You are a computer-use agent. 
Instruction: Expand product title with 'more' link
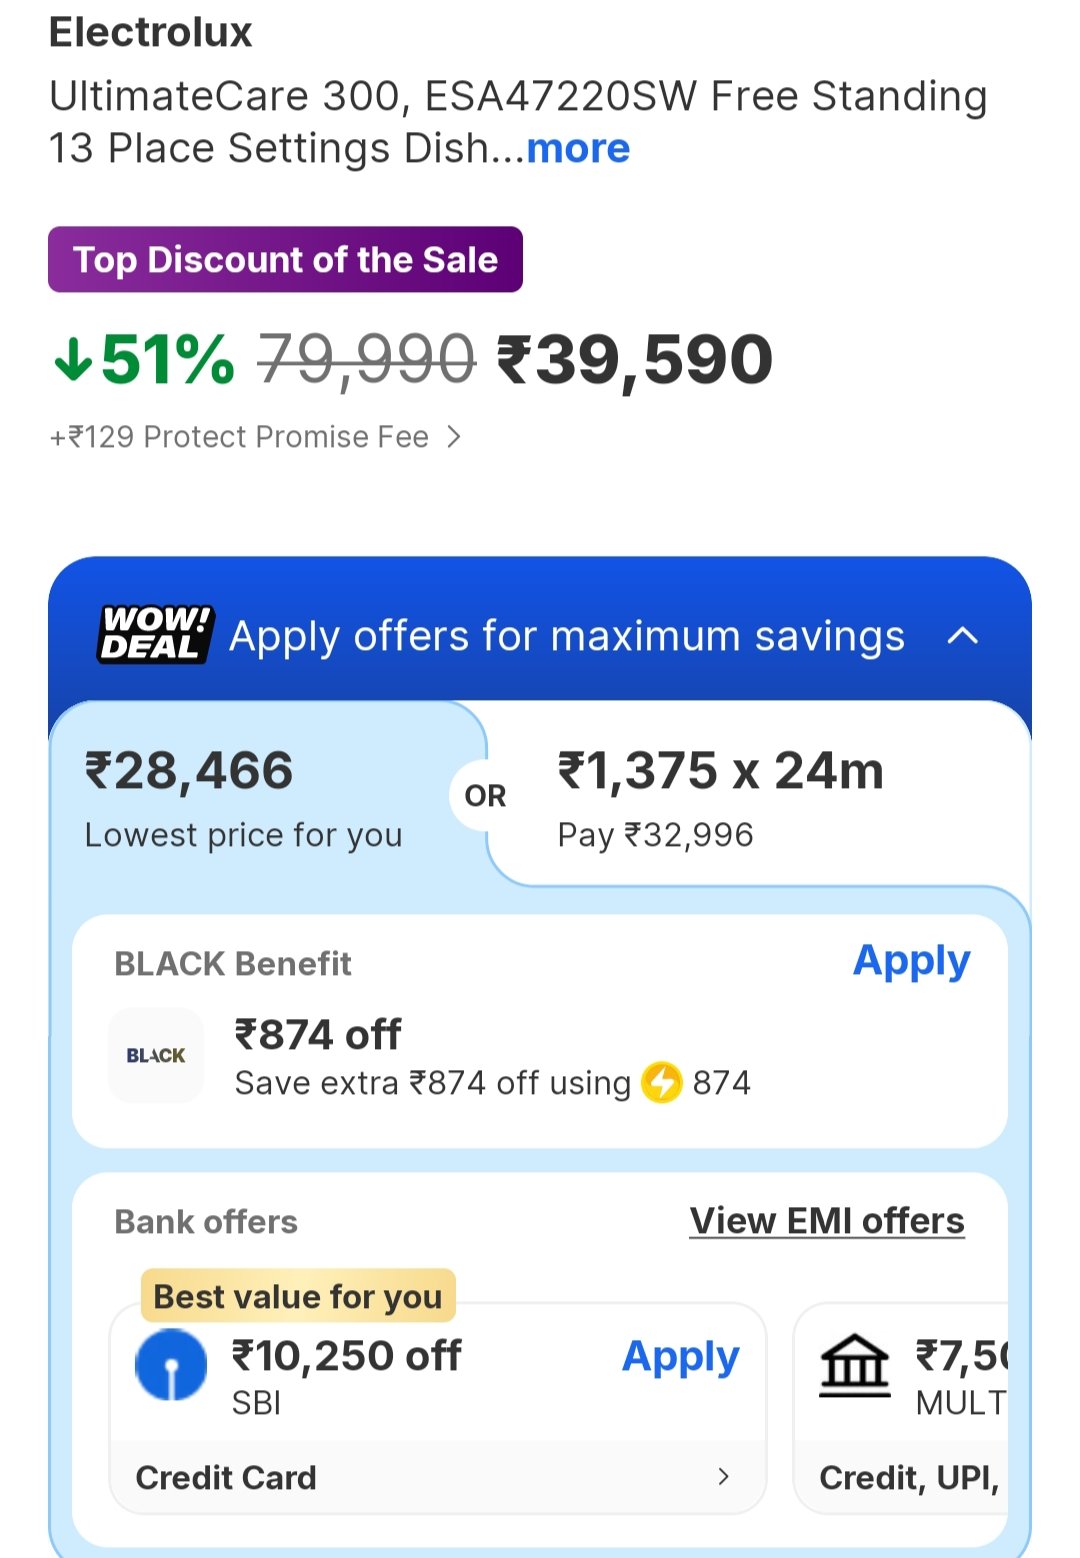[578, 149]
